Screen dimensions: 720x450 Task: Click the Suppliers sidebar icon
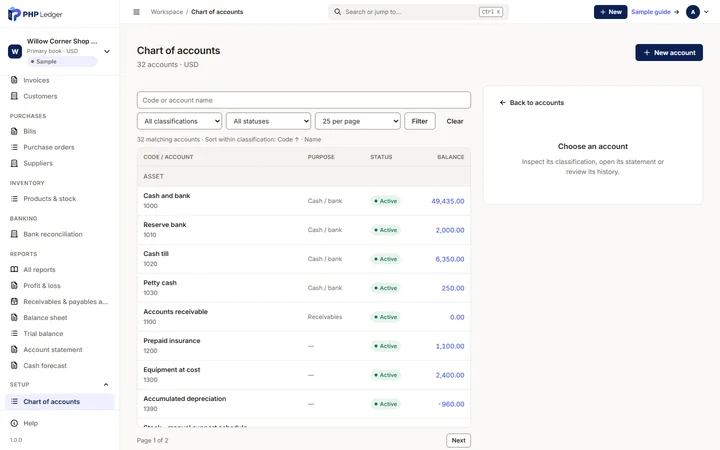pyautogui.click(x=14, y=163)
